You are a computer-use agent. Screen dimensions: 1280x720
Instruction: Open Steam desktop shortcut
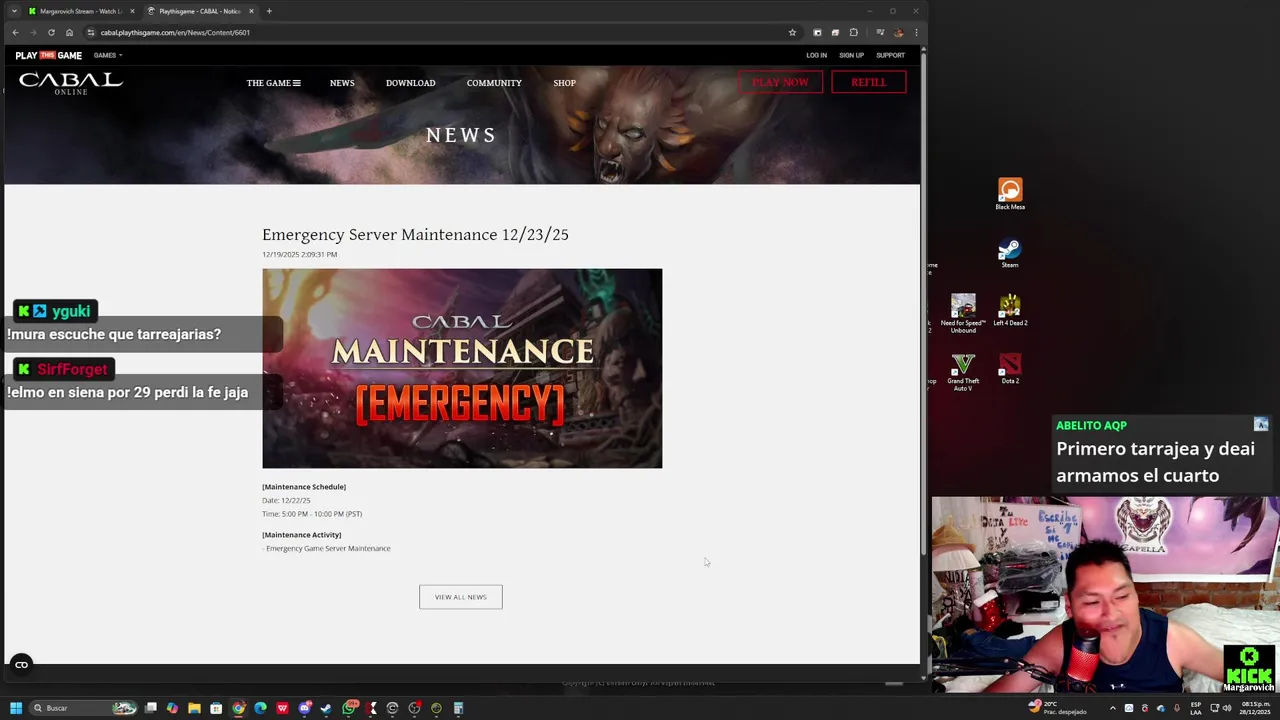coord(1010,252)
